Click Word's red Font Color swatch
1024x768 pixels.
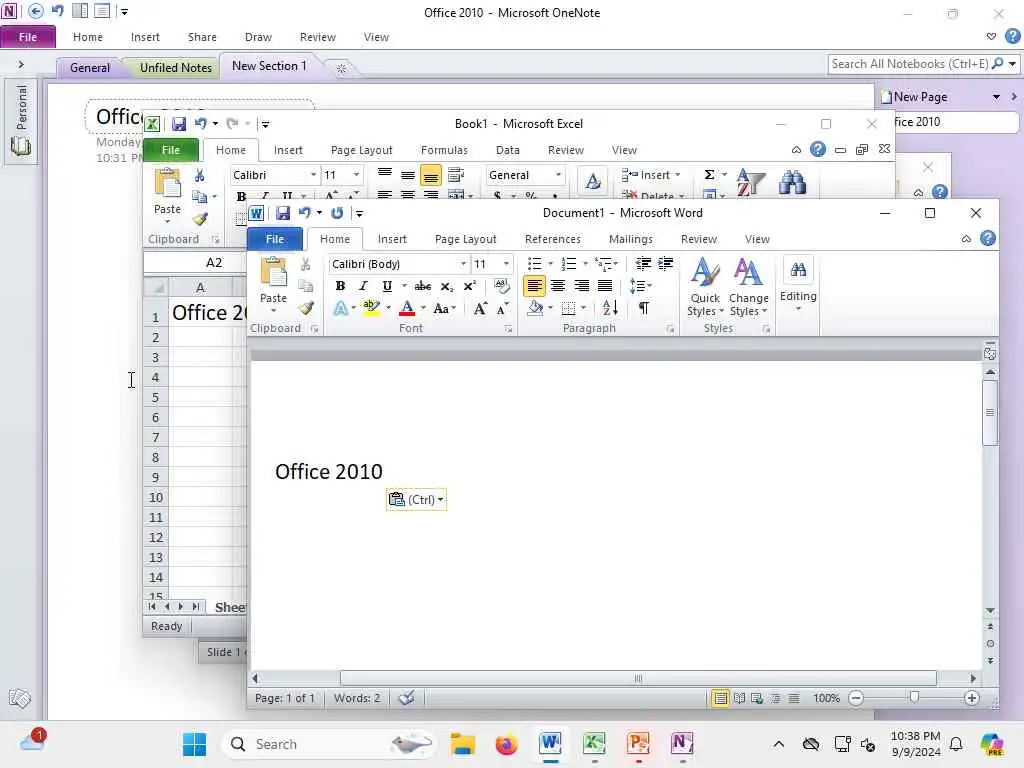[x=407, y=308]
